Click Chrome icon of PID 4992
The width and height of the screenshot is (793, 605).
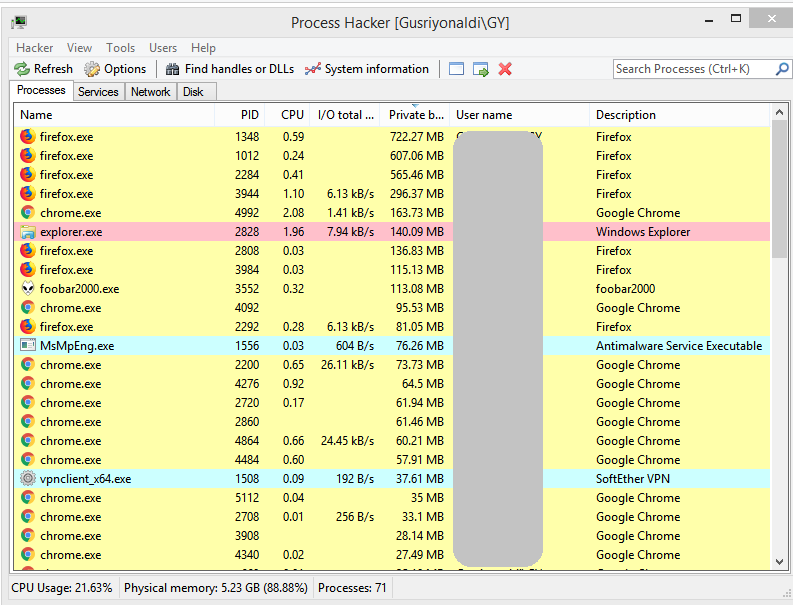(27, 212)
